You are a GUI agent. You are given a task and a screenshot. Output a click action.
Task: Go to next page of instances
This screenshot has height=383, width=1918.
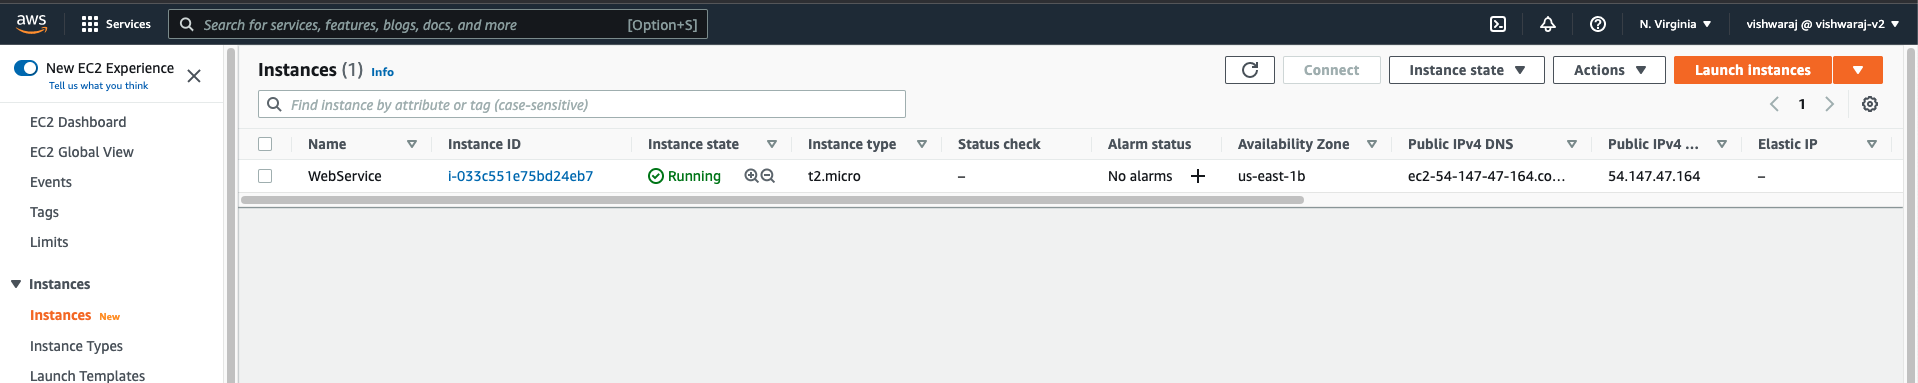pyautogui.click(x=1830, y=104)
